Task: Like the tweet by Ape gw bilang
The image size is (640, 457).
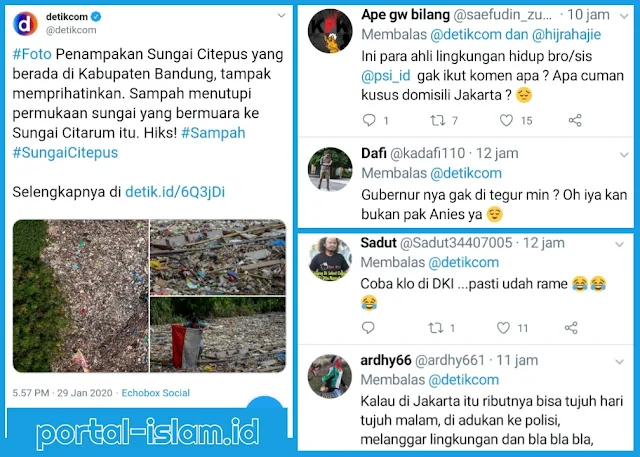Action: [506, 120]
